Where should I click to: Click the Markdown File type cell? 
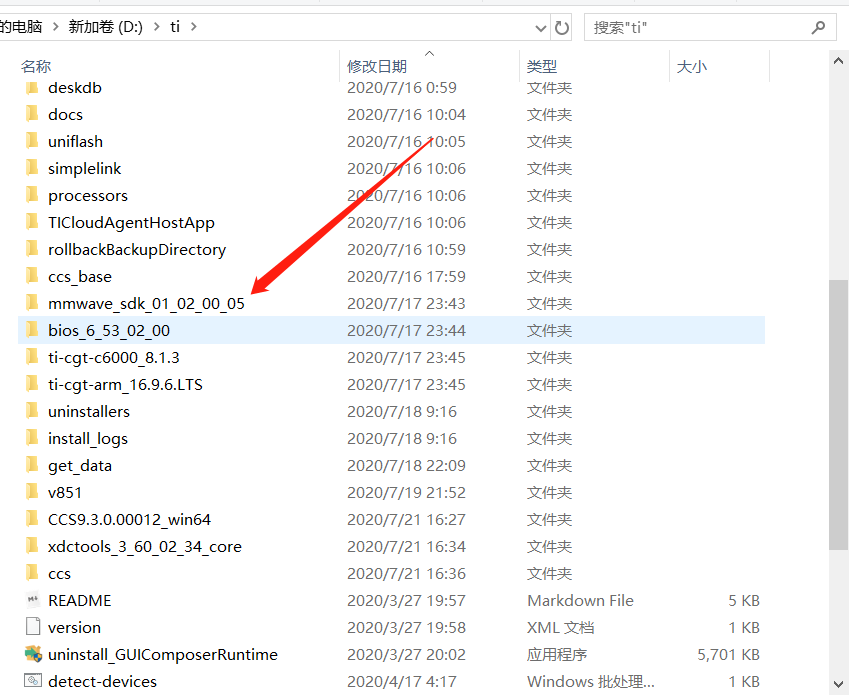(x=580, y=601)
